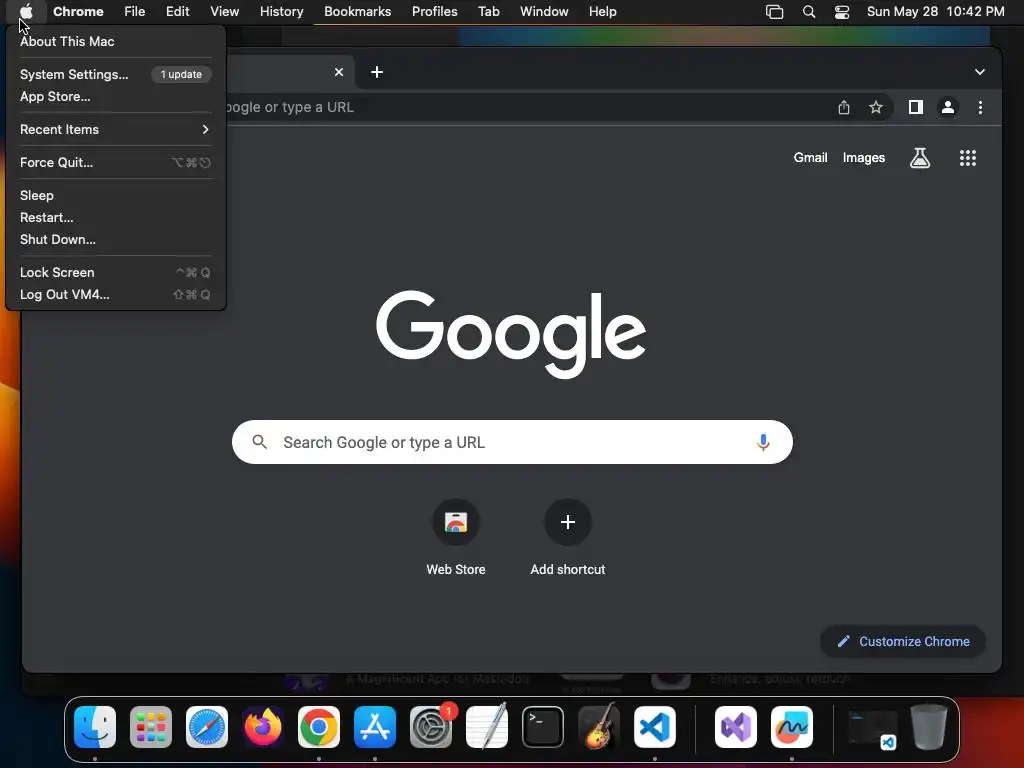
Task: Open the View menu
Action: (224, 11)
